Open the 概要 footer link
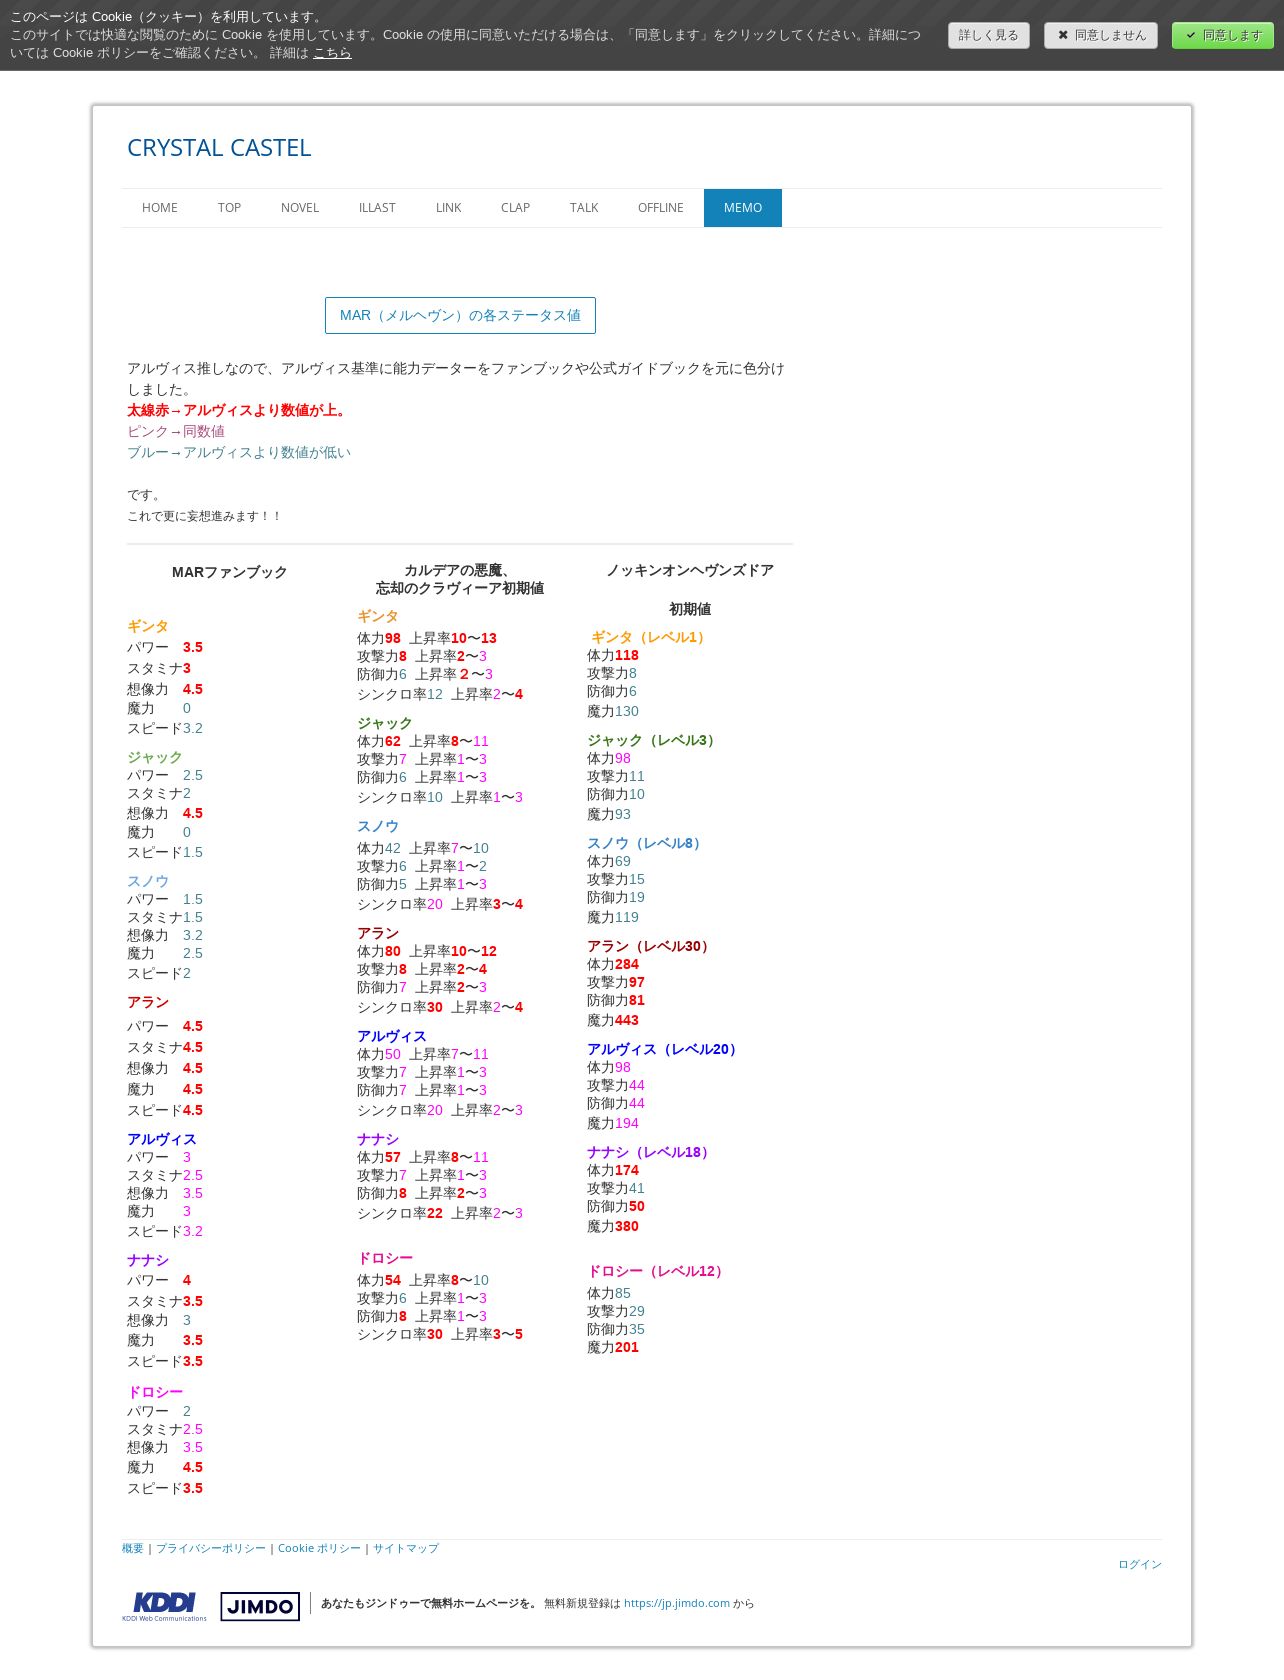The image size is (1284, 1680). click(133, 1548)
